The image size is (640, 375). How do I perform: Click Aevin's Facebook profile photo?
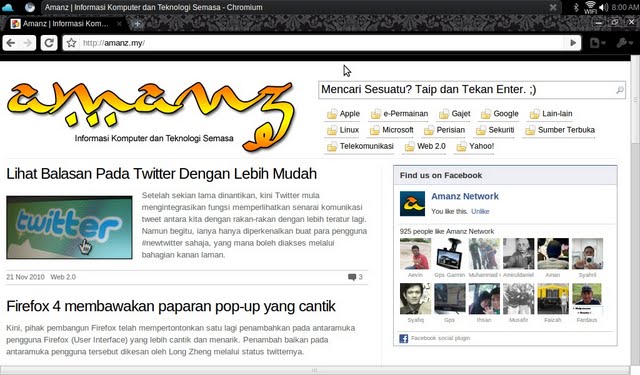(x=415, y=254)
